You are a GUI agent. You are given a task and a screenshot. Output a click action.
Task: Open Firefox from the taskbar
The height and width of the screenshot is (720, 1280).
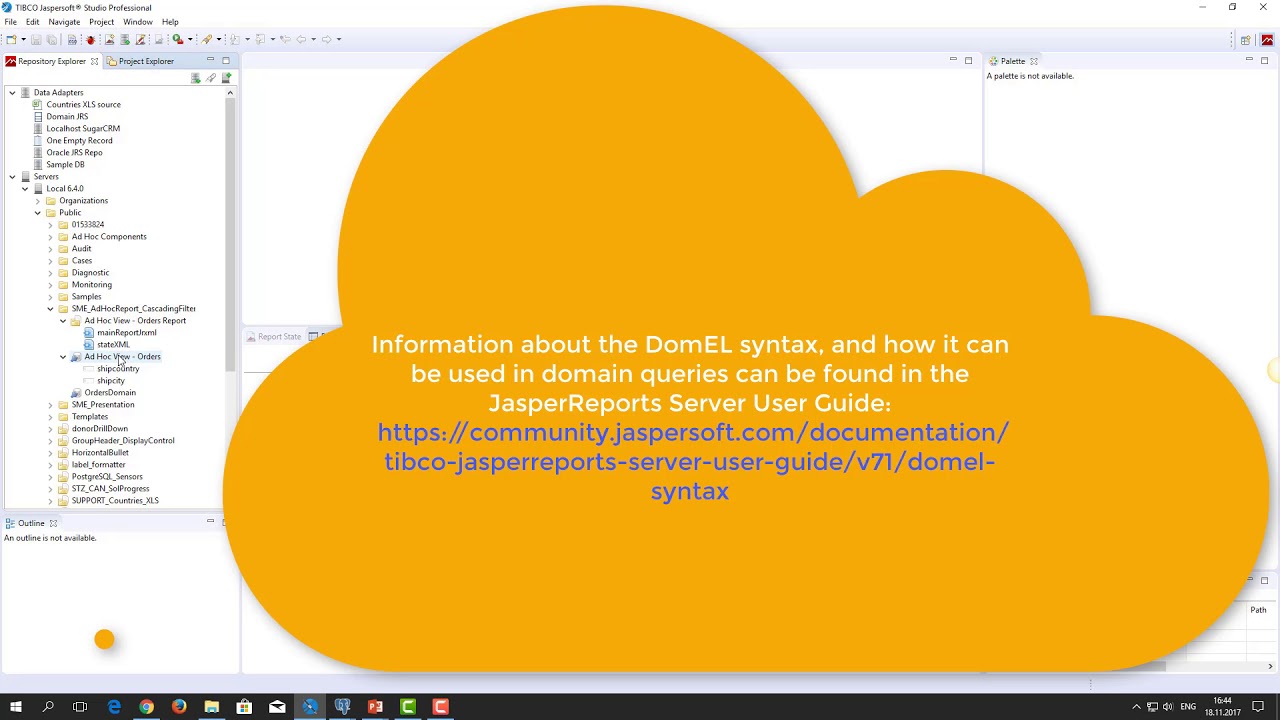[x=179, y=707]
